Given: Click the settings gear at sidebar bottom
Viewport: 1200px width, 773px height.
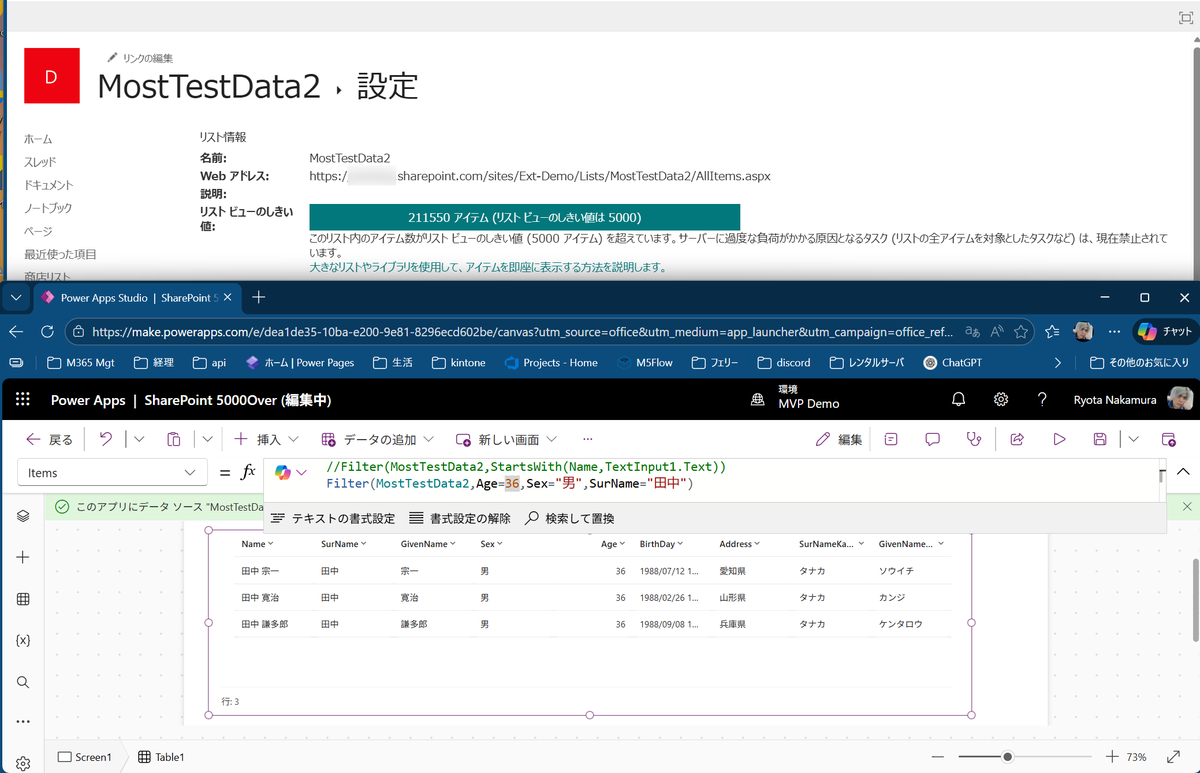Looking at the screenshot, I should (x=23, y=763).
